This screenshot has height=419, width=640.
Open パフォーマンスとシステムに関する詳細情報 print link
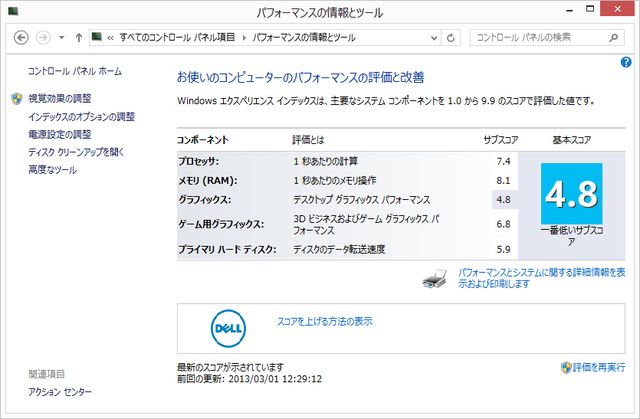click(x=541, y=278)
